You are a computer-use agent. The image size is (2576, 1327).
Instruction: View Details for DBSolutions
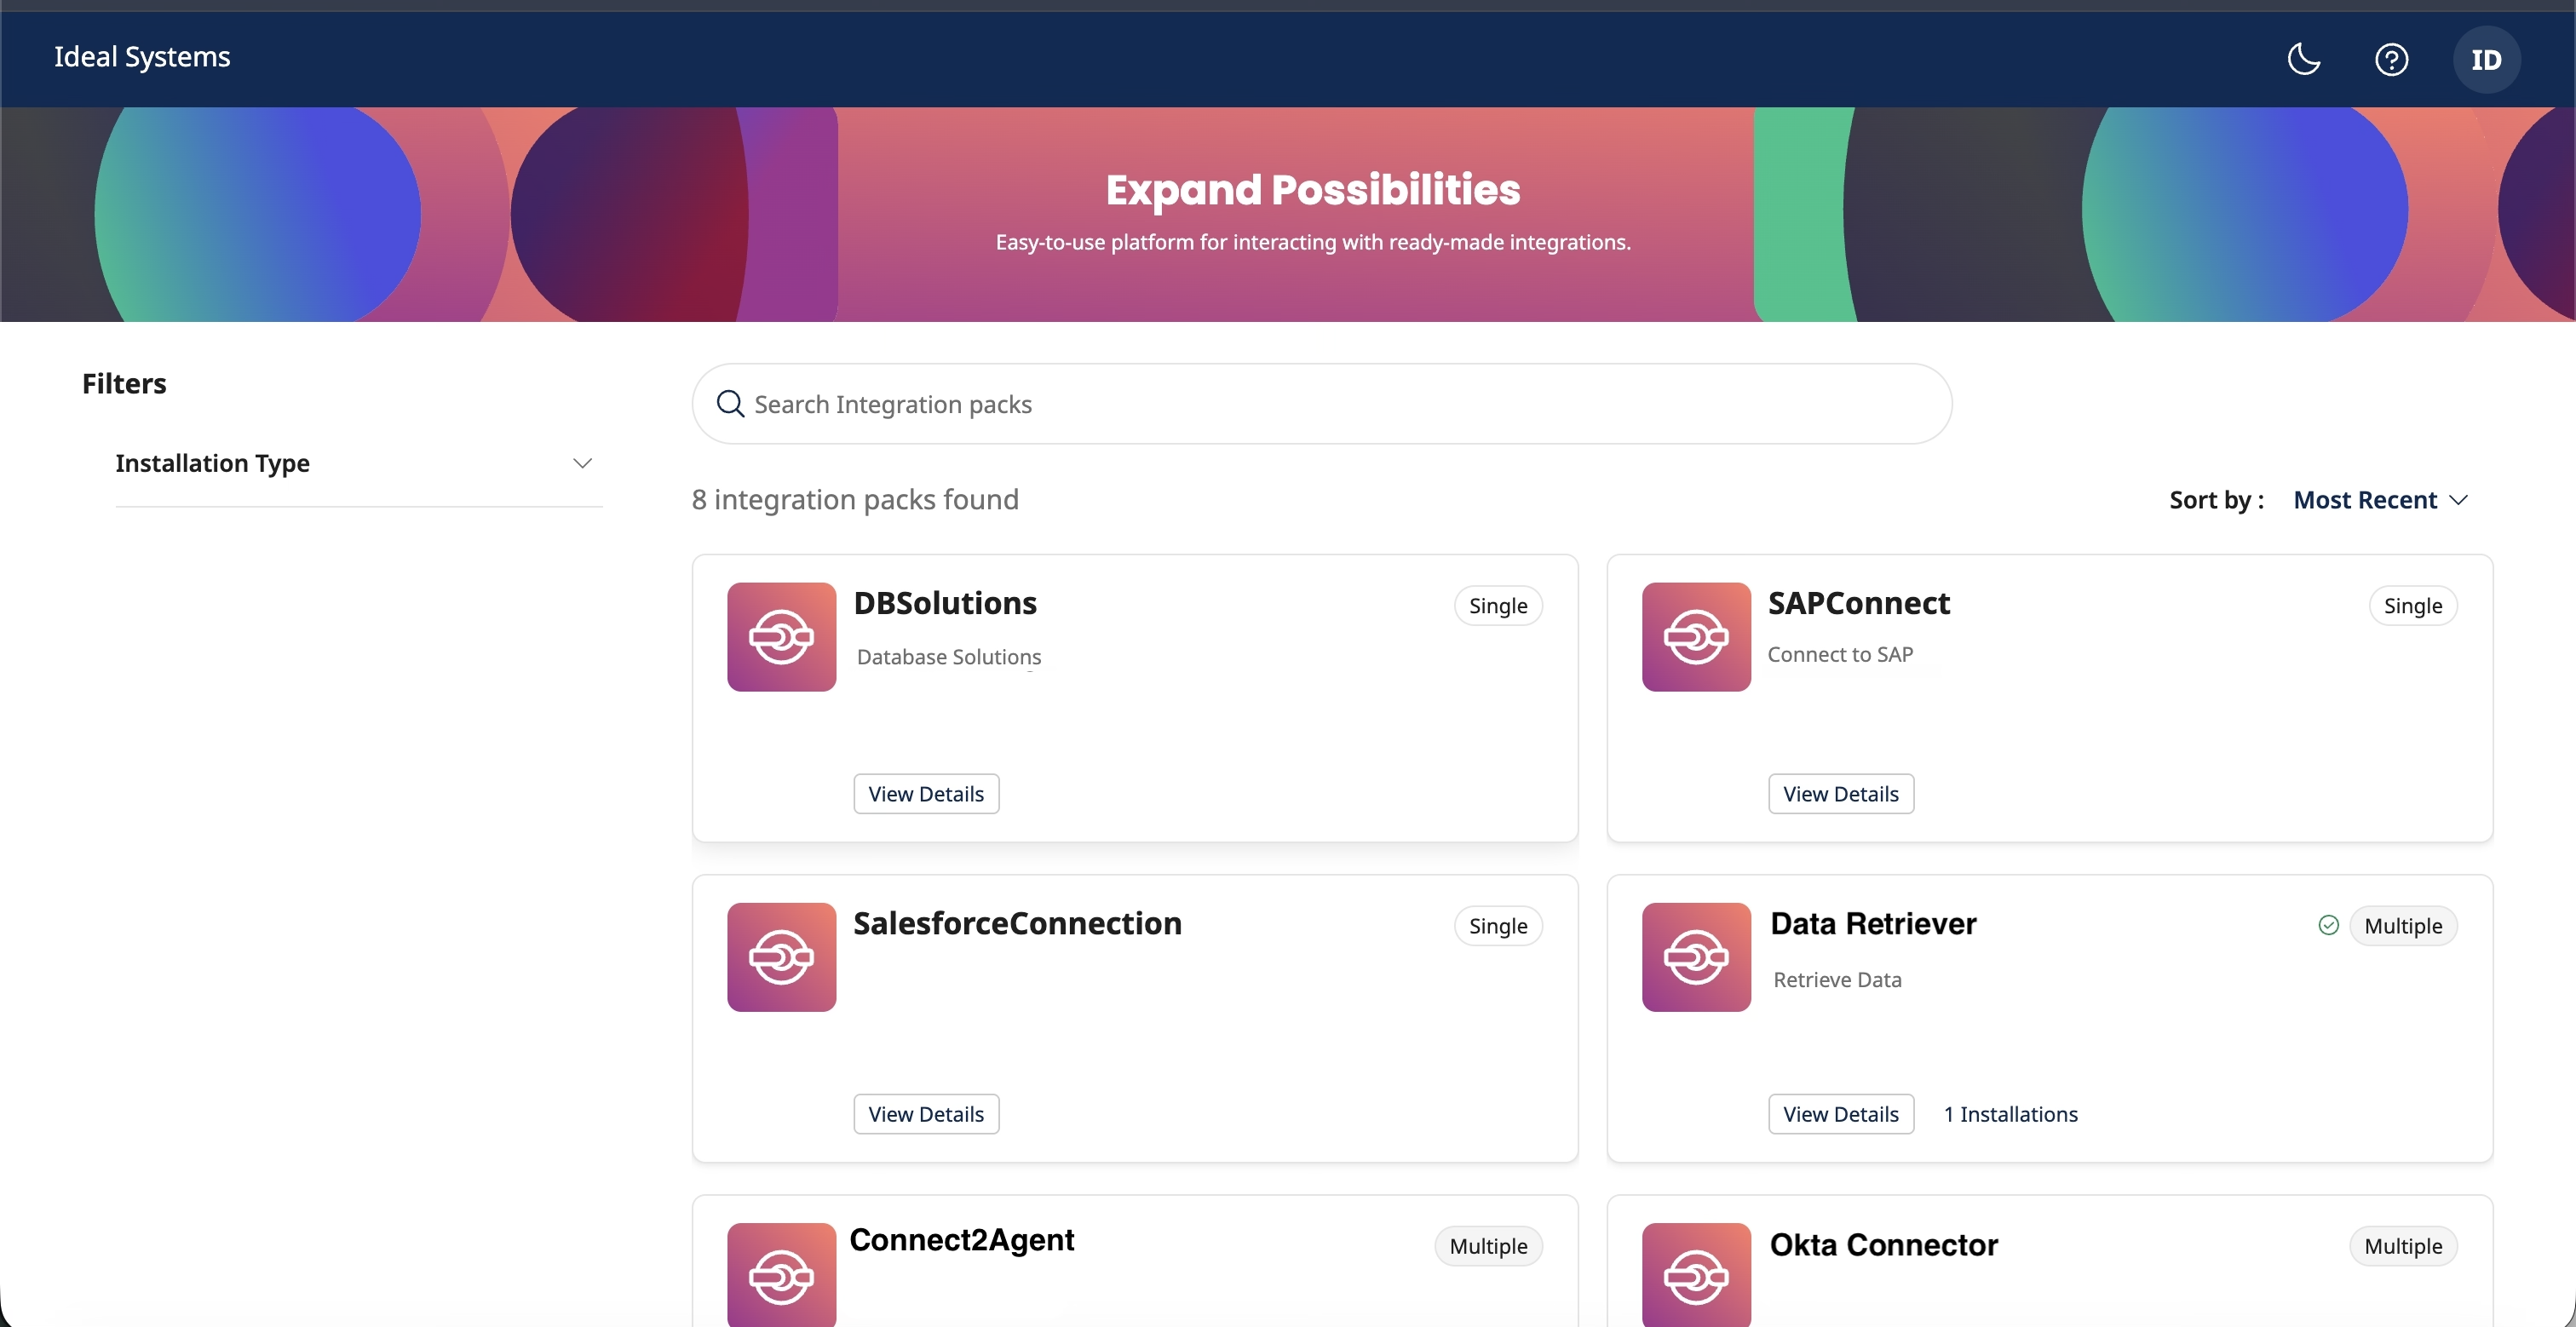[926, 793]
